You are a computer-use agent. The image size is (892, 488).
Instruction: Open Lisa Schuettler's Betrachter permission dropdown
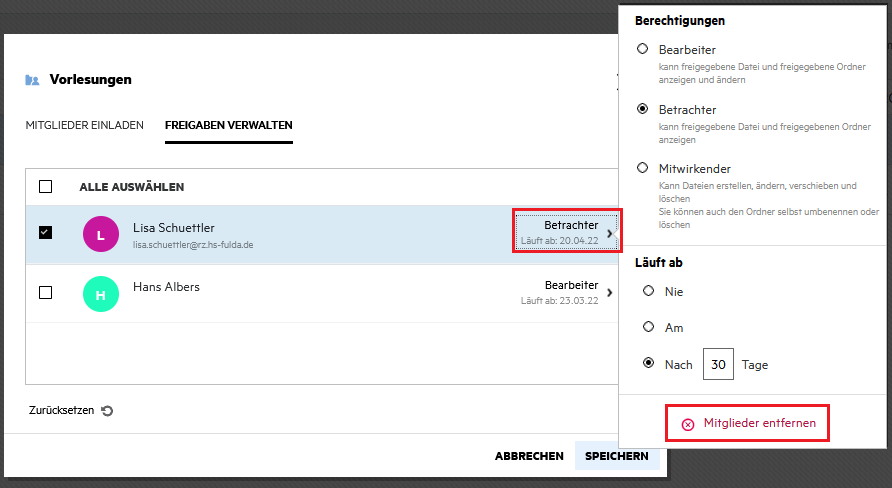tap(567, 232)
